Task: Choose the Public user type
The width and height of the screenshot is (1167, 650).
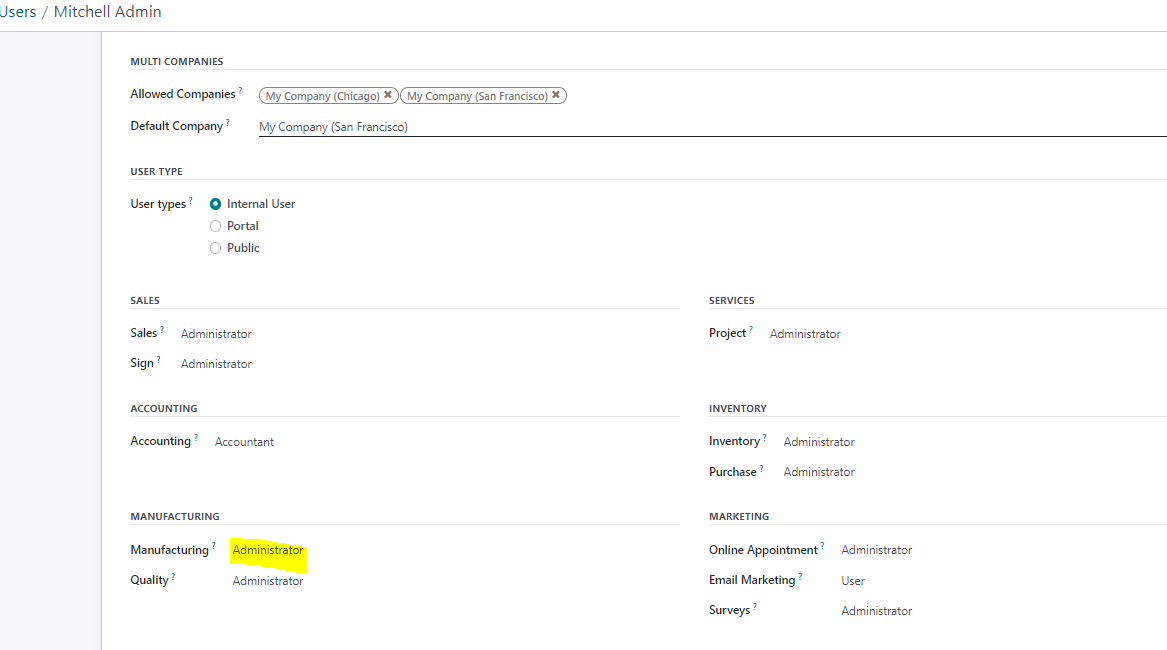Action: click(x=215, y=248)
